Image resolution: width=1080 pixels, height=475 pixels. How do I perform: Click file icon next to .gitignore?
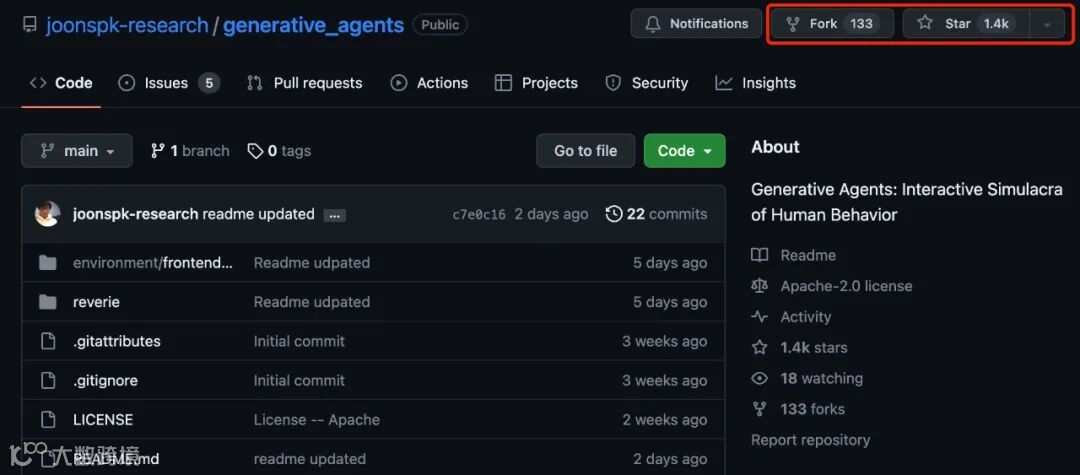coord(48,381)
